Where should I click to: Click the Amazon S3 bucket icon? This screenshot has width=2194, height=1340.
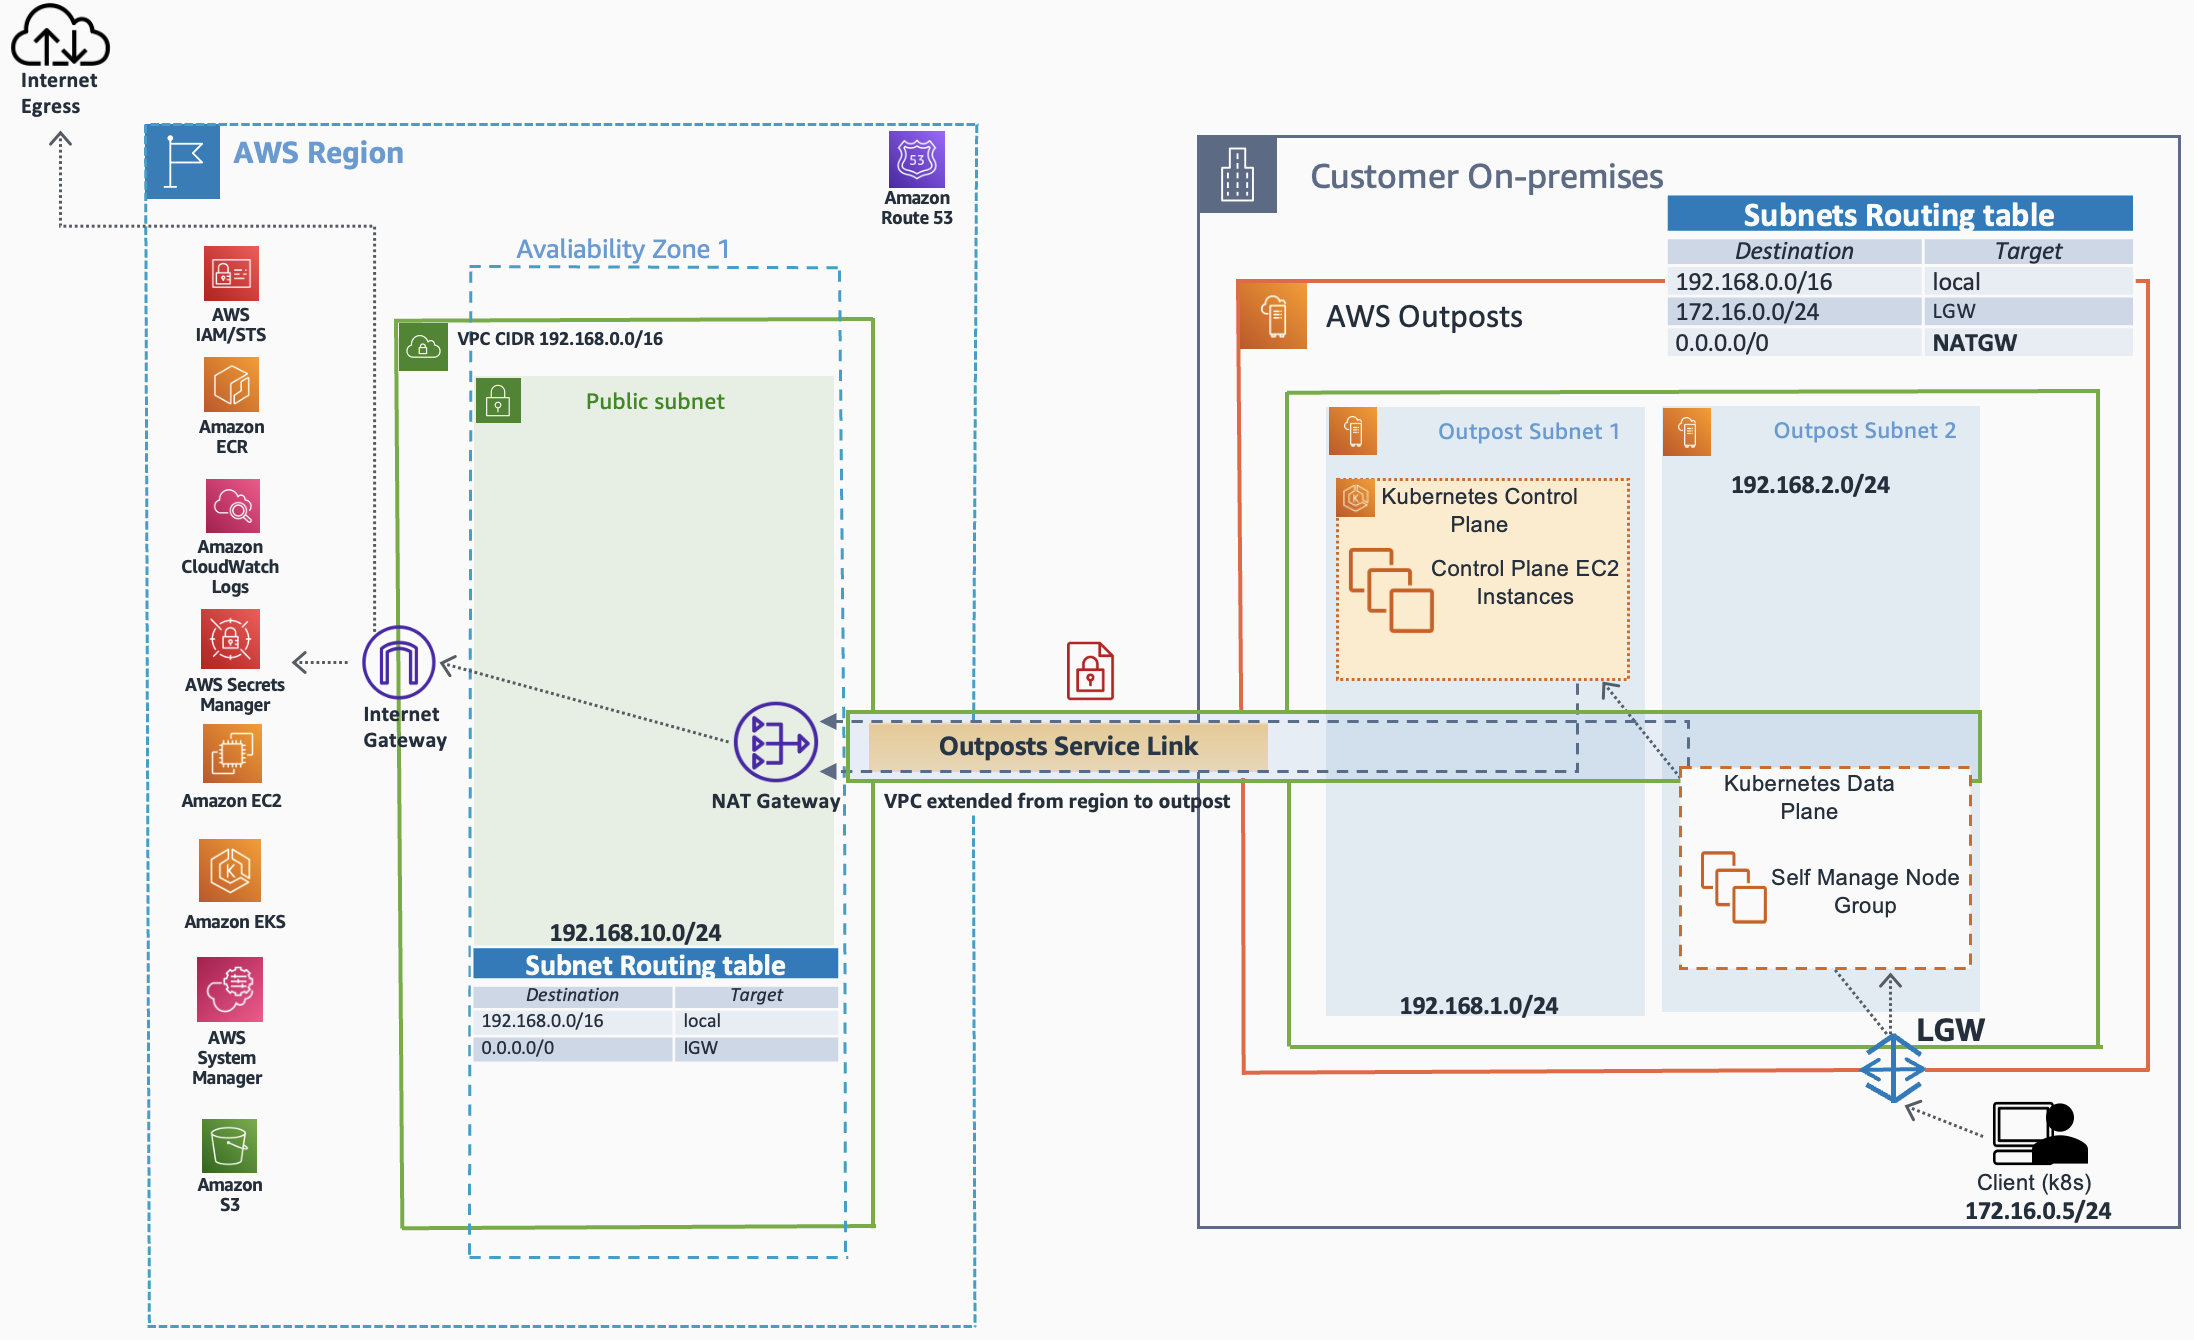[229, 1145]
